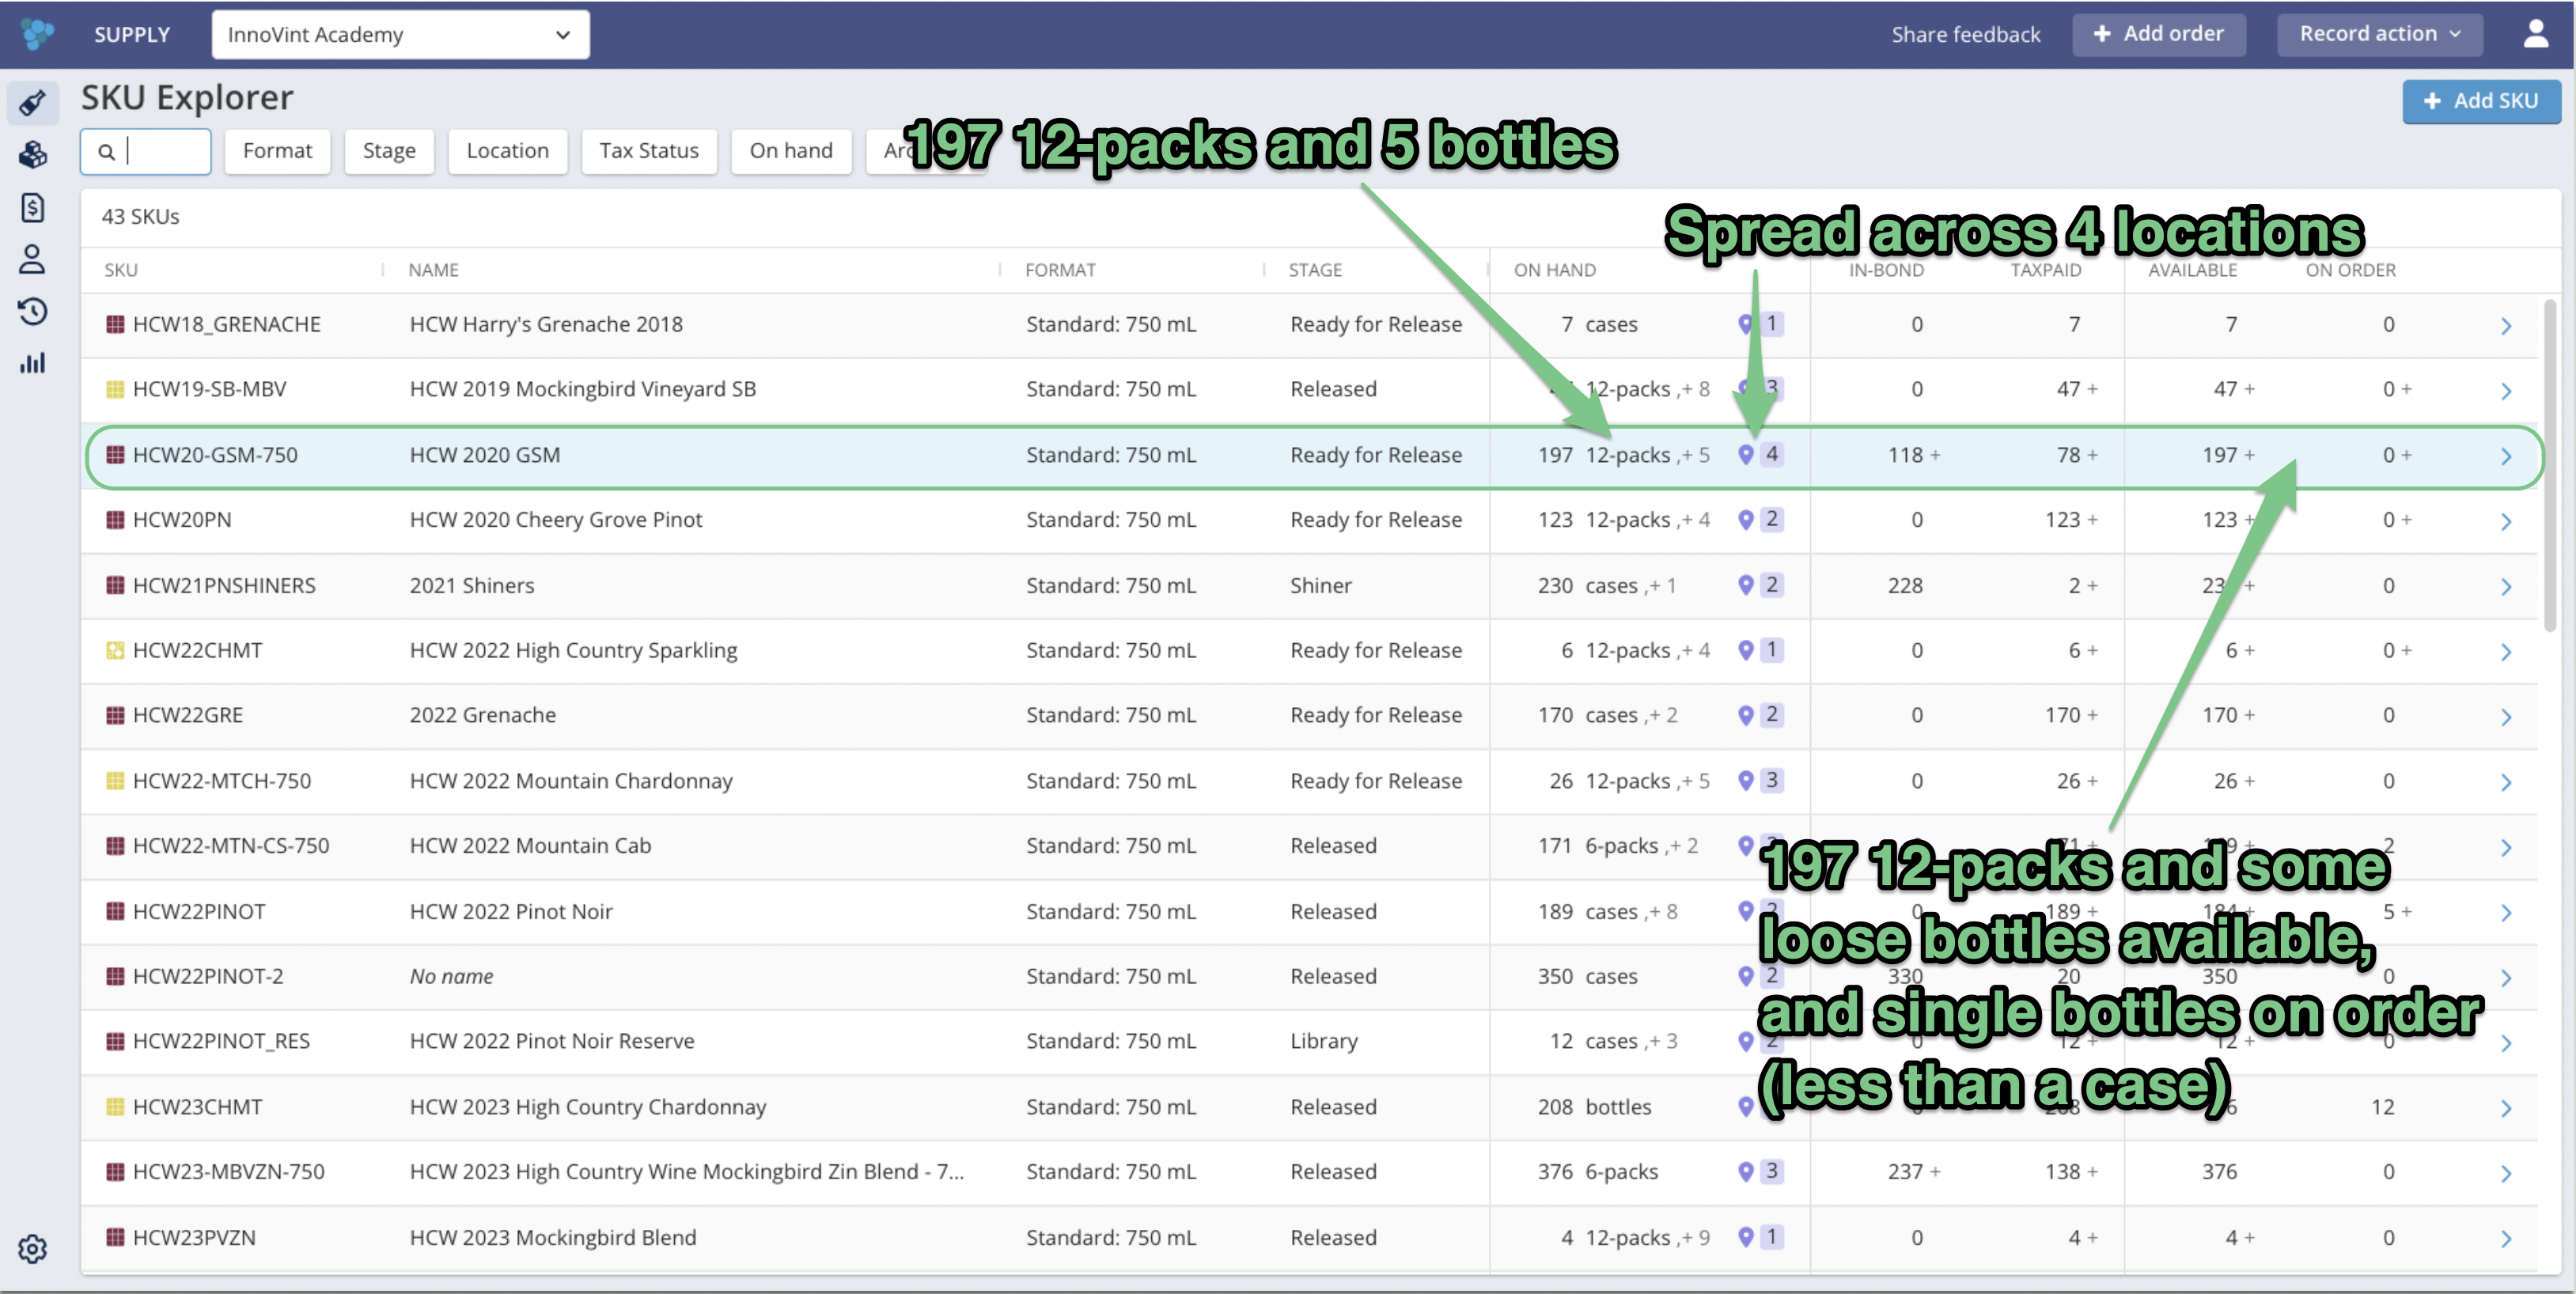Expand the HCW20-GSM-750 row chevron
Screen dimensions: 2576x1294
click(2506, 456)
